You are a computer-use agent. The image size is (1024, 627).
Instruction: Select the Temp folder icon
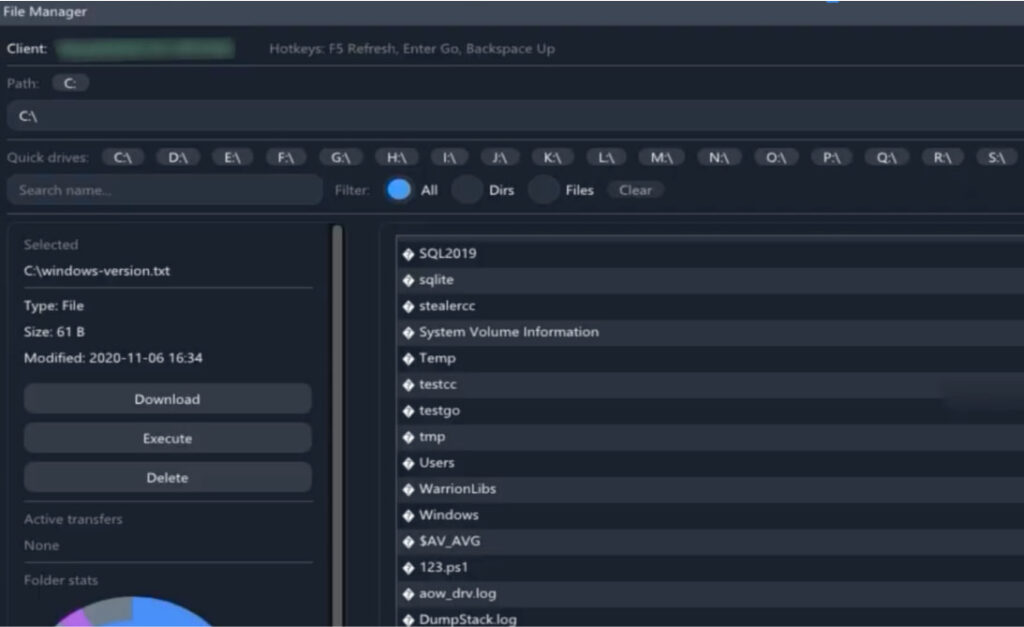[x=407, y=358]
